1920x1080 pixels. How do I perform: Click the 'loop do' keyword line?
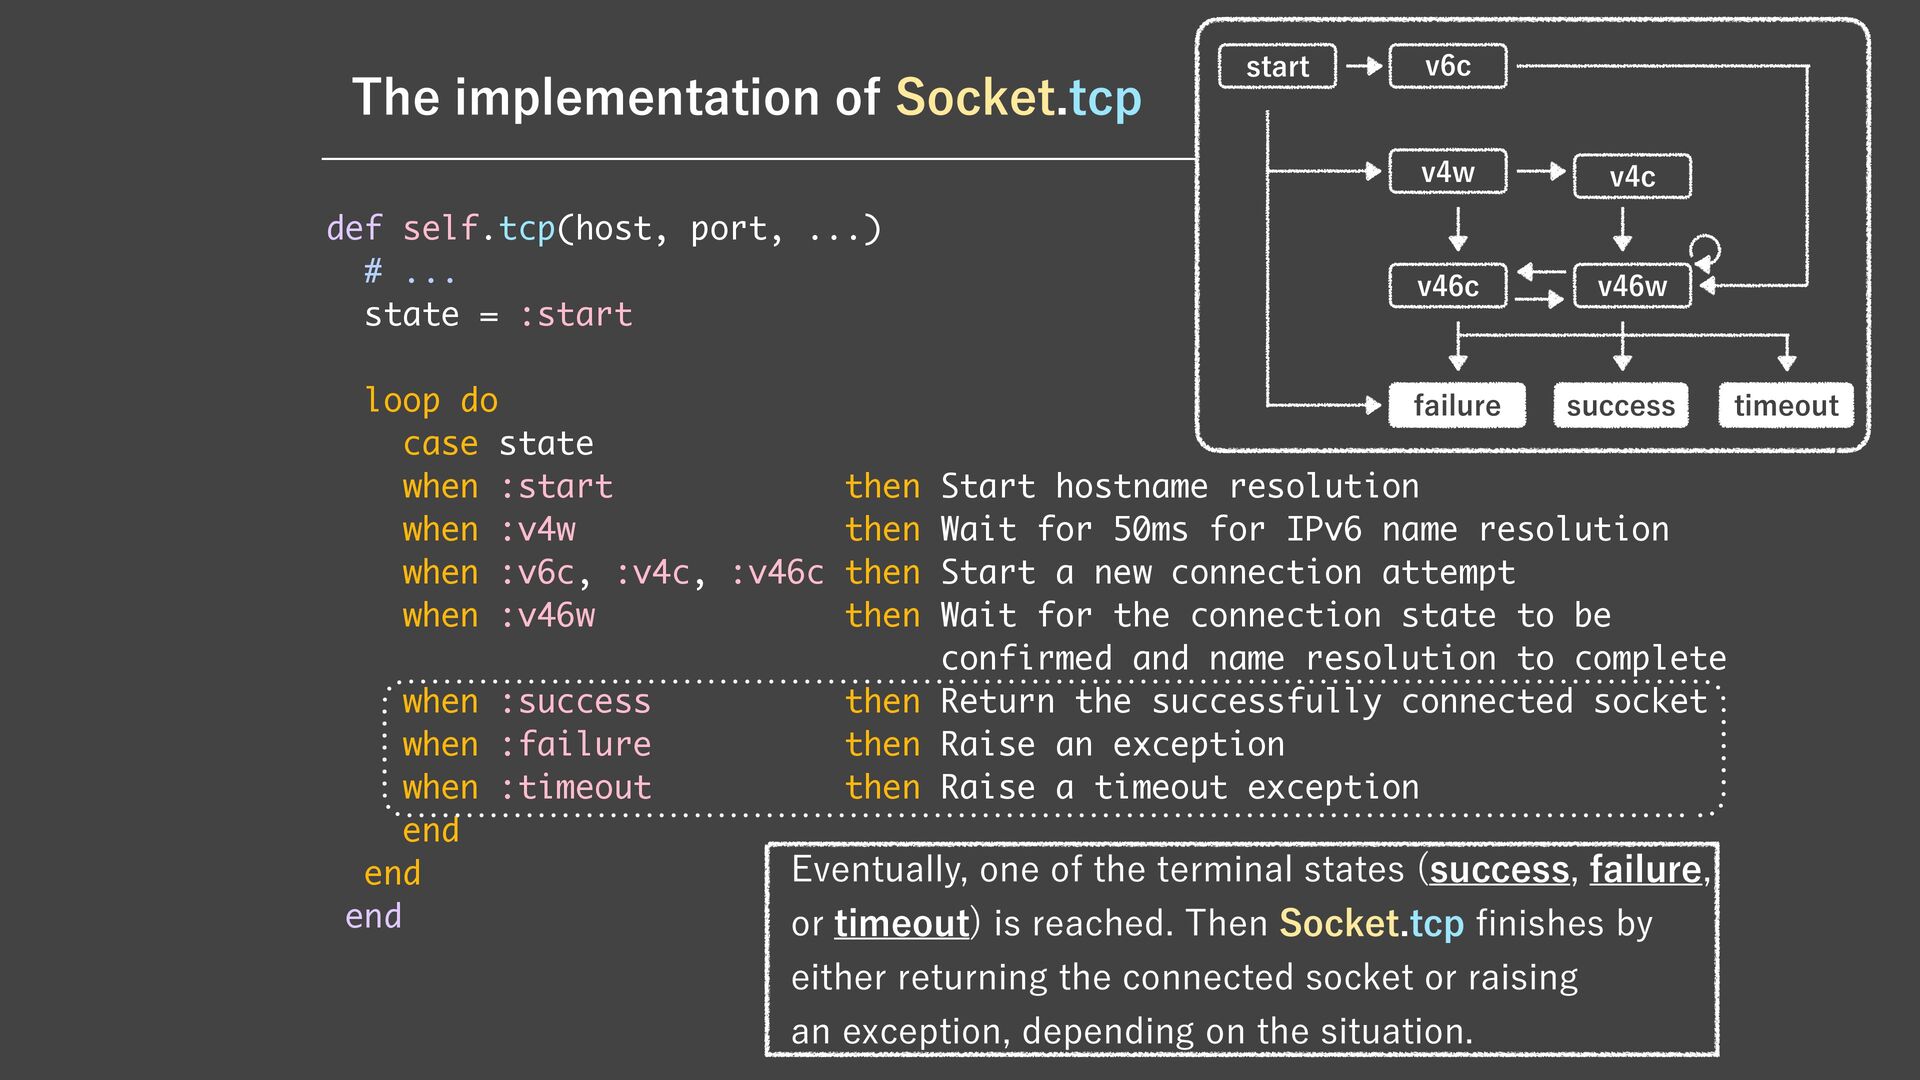(x=431, y=400)
